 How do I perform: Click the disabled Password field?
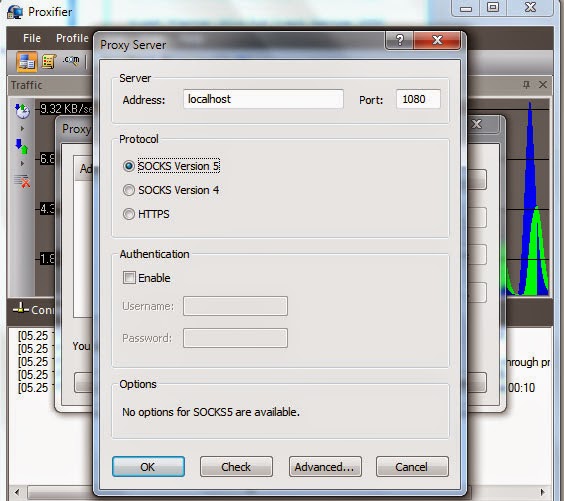click(235, 338)
